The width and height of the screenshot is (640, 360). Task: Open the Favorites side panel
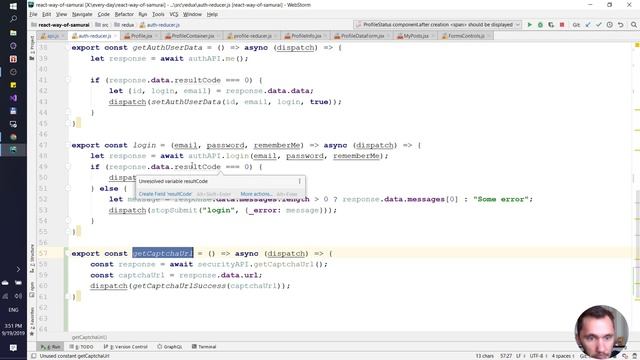pyautogui.click(x=32, y=322)
